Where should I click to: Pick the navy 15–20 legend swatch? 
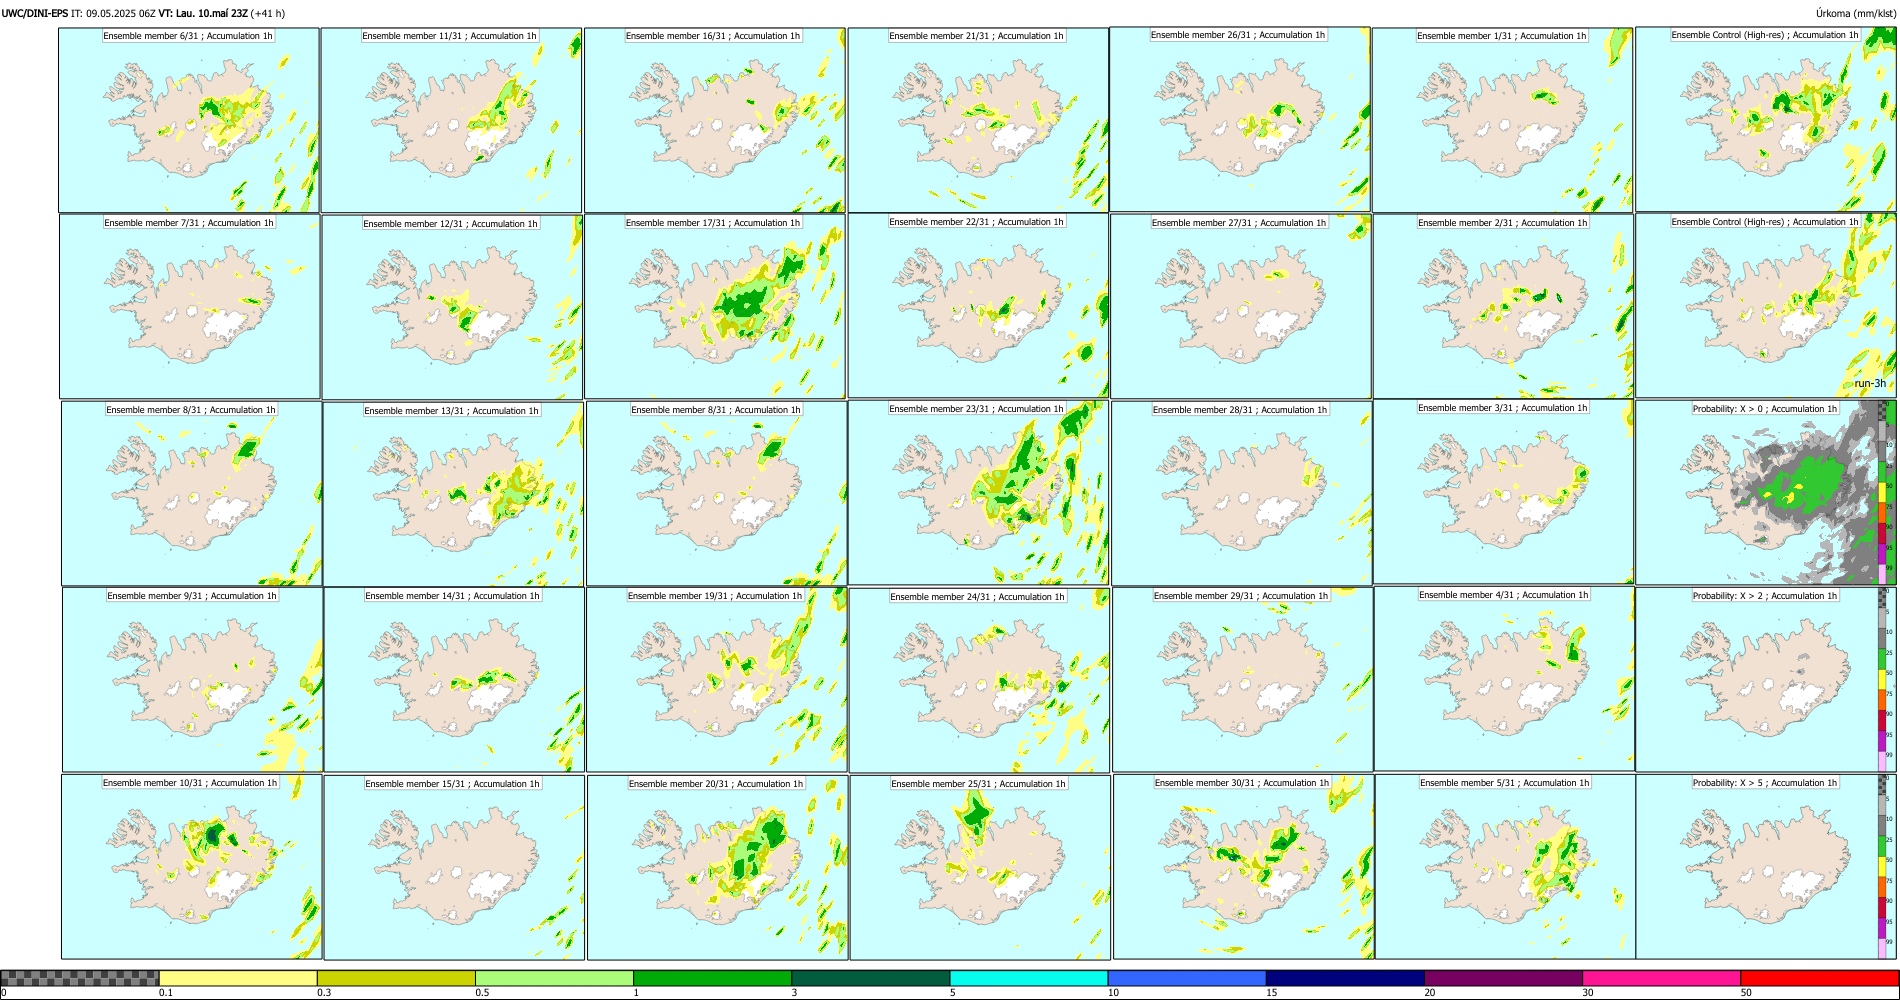(1345, 978)
